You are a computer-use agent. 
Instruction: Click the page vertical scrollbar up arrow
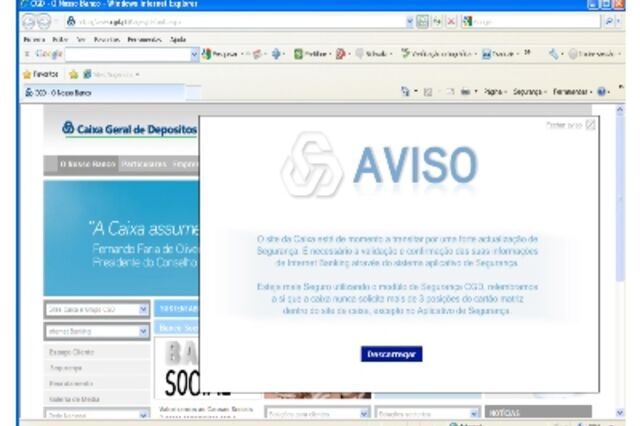(620, 109)
